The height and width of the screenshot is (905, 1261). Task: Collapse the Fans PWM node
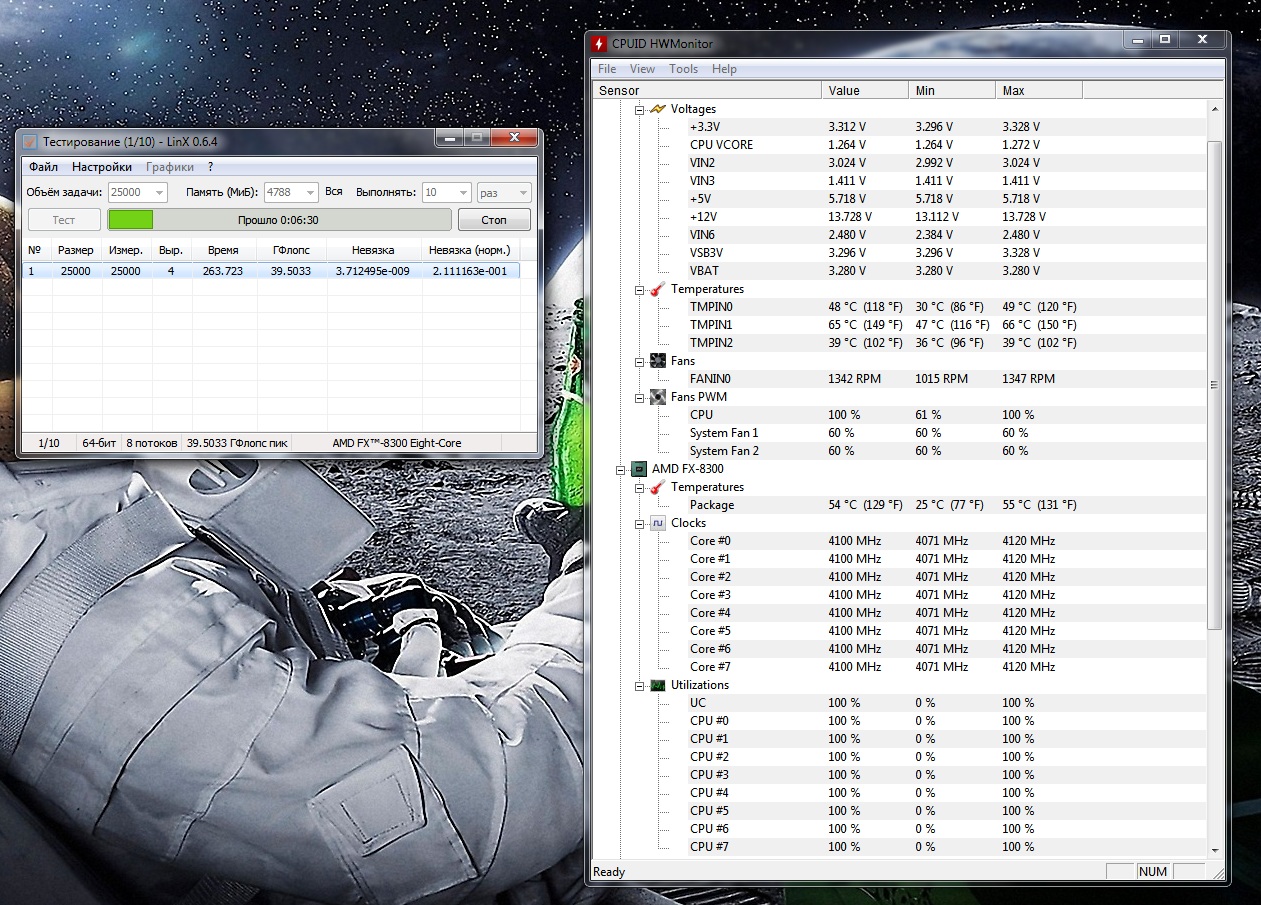coord(639,397)
